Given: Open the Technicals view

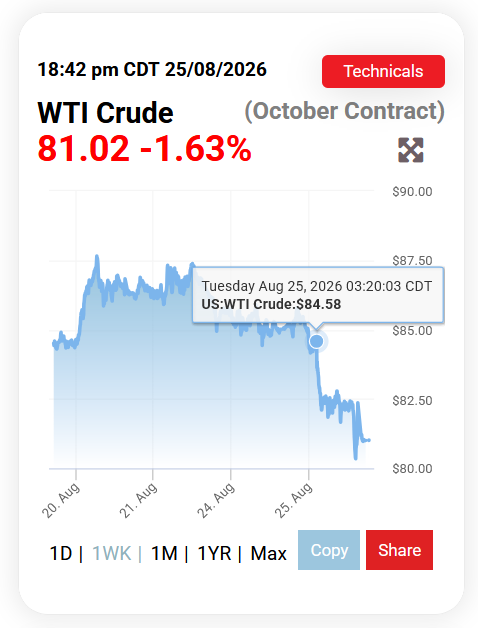Looking at the screenshot, I should pos(383,71).
